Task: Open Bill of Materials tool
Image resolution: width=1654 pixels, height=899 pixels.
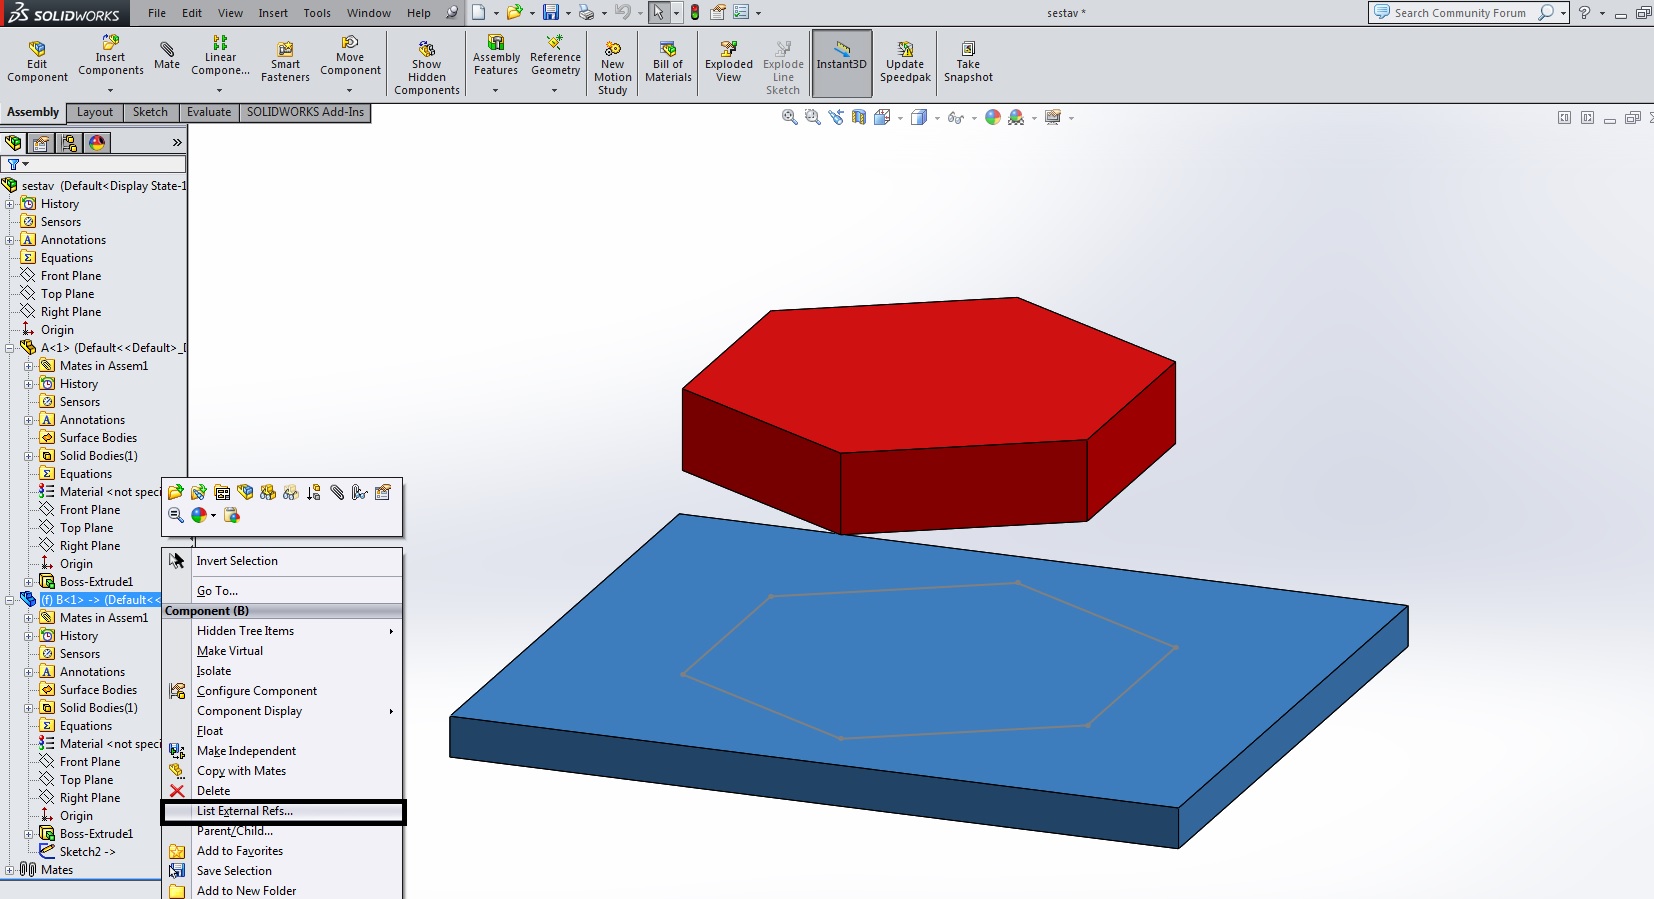Action: (668, 62)
